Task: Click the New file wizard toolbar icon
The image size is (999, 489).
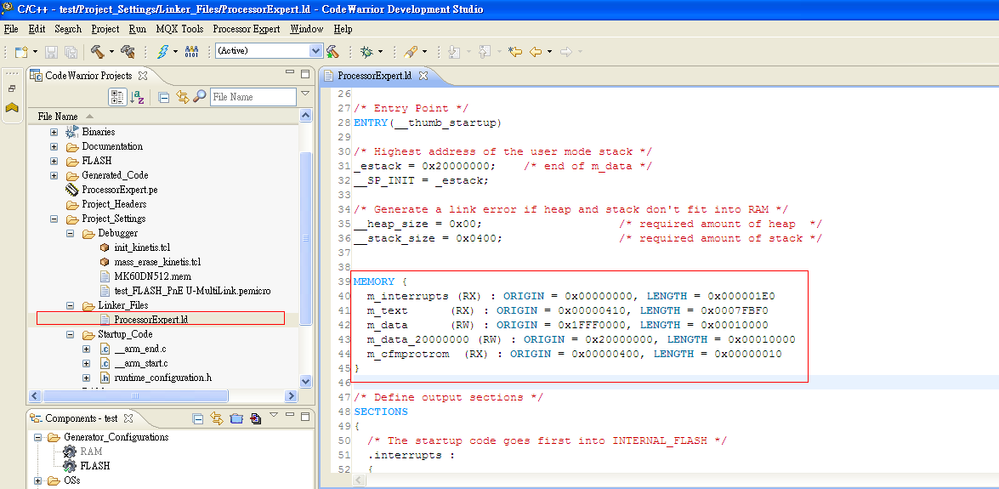Action: [21, 52]
